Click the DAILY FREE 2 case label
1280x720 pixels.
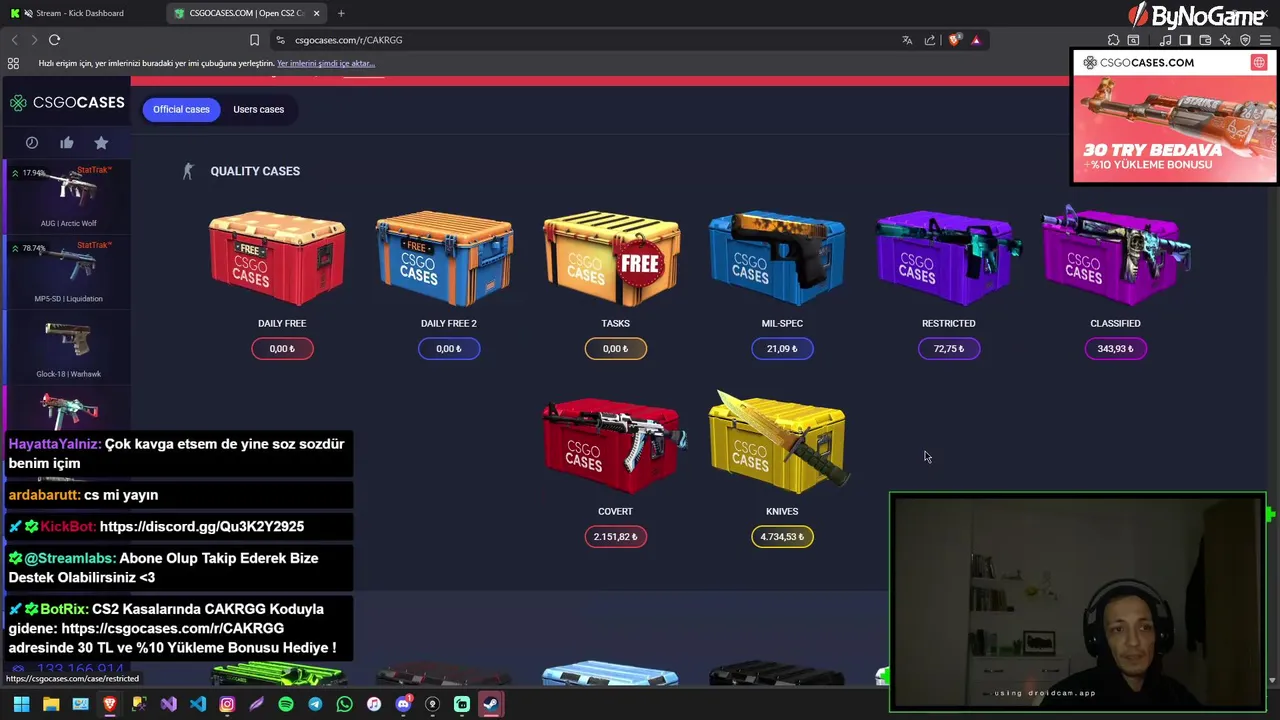click(448, 323)
